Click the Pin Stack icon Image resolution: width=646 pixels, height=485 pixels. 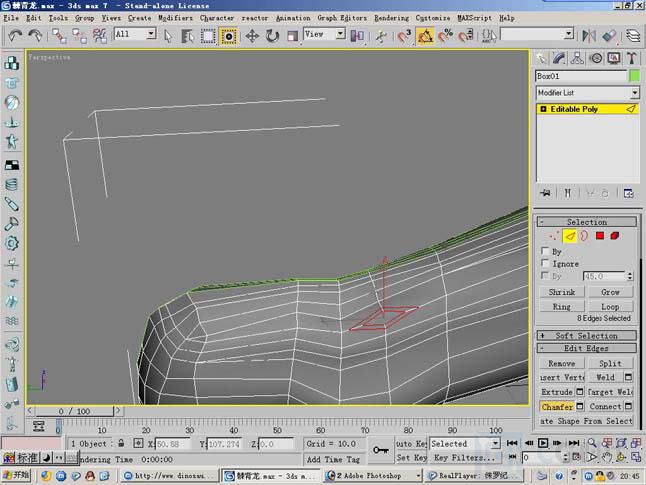pyautogui.click(x=545, y=193)
